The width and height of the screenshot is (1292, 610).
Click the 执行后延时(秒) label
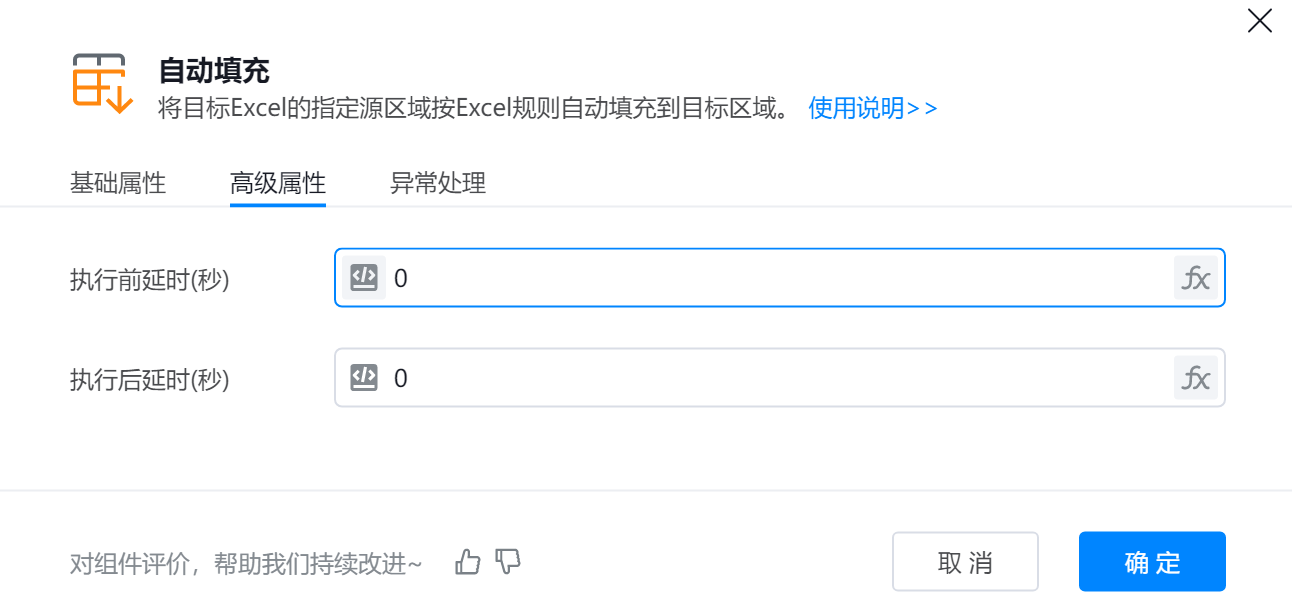[150, 380]
